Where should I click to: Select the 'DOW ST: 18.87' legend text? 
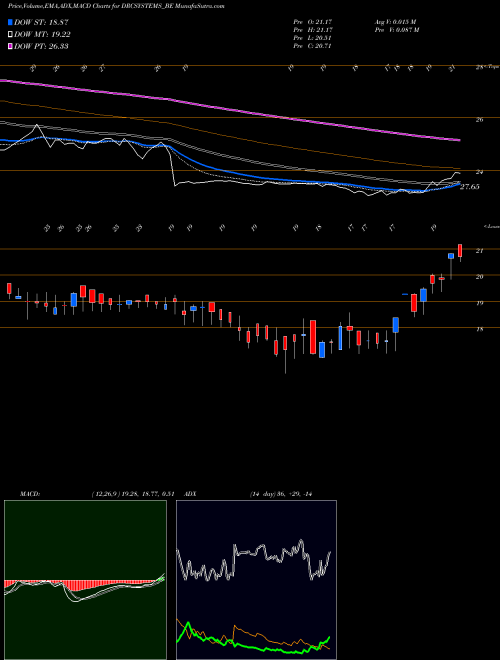41,22
